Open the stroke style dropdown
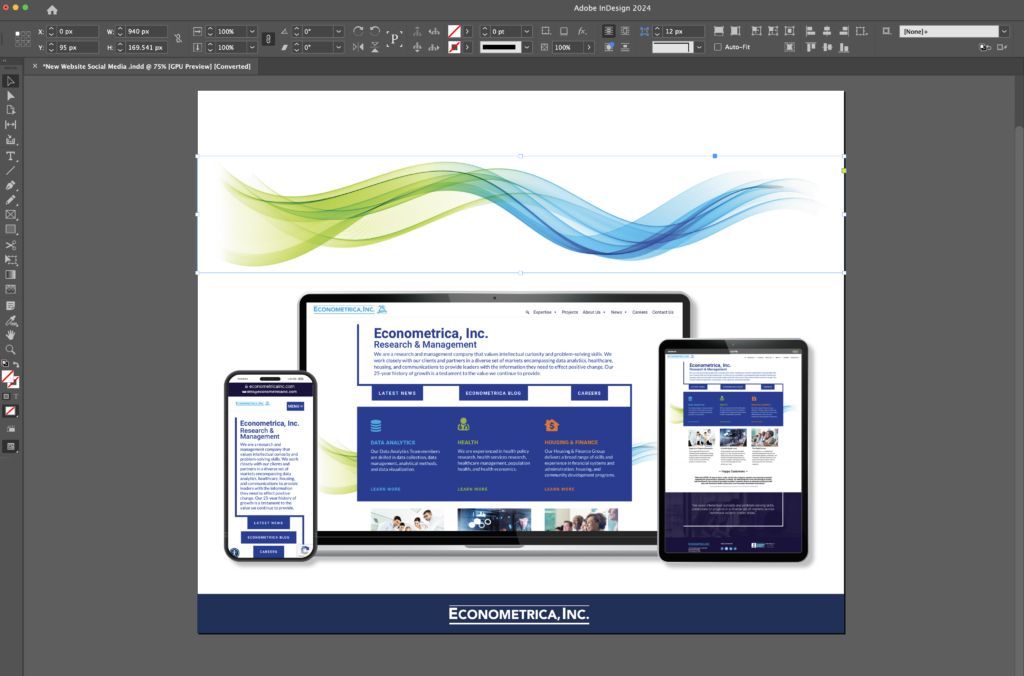Viewport: 1024px width, 676px height. [527, 47]
